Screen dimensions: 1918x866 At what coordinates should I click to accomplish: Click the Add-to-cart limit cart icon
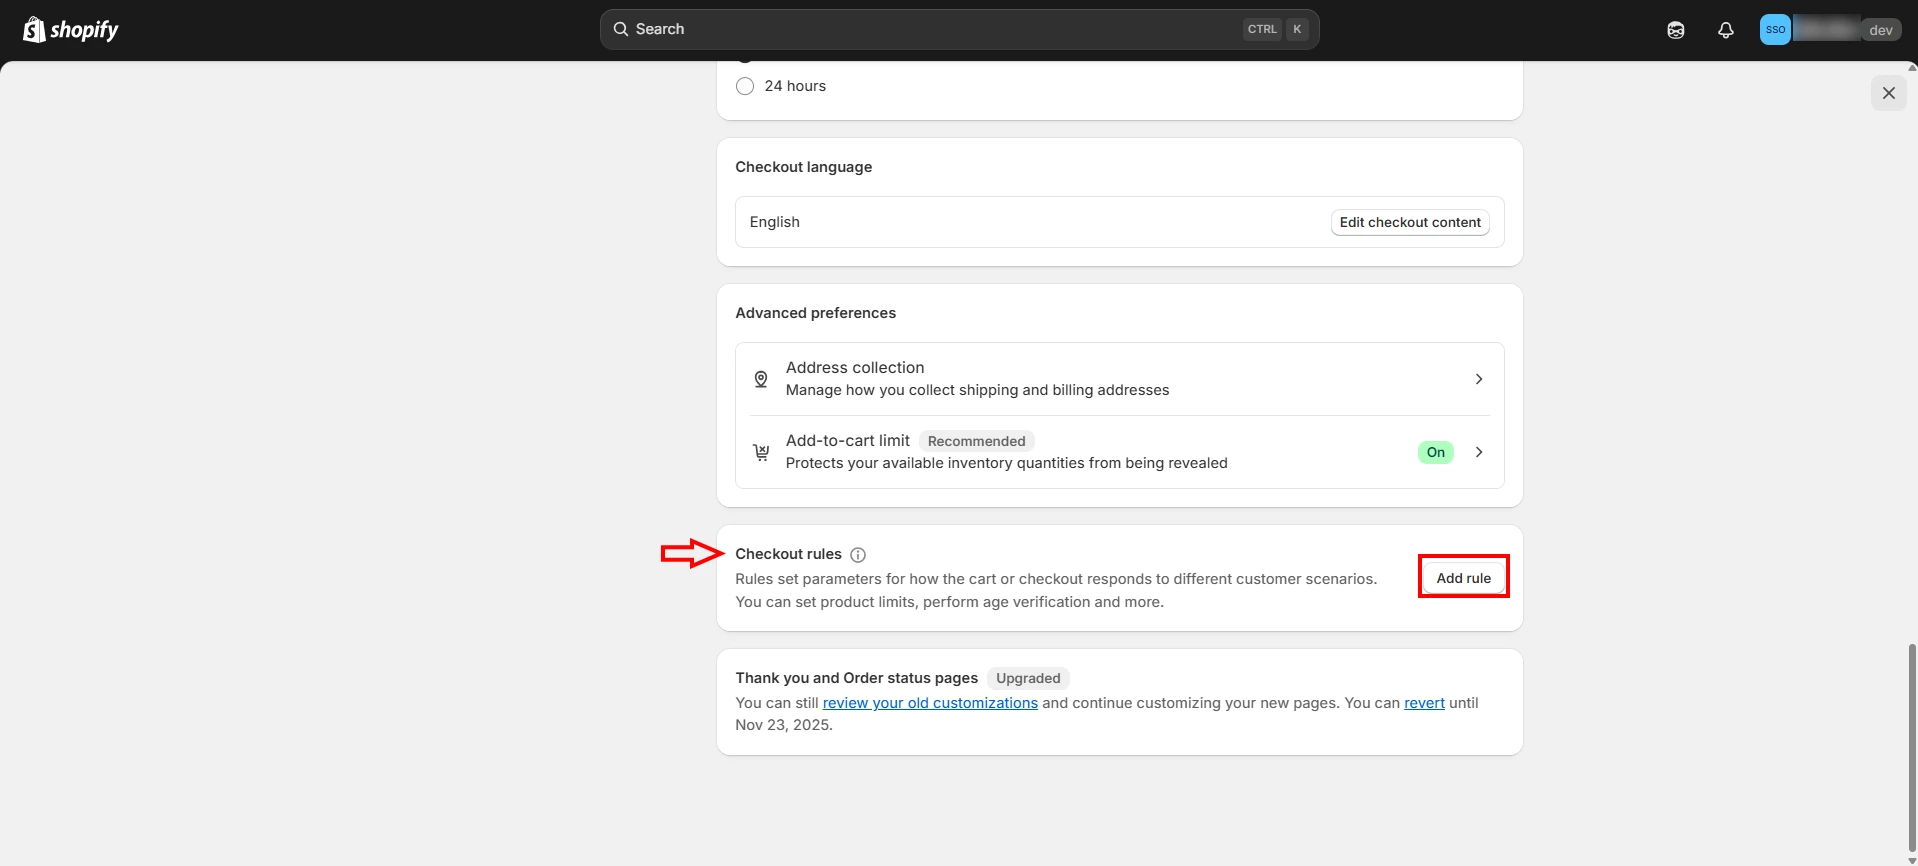[761, 452]
